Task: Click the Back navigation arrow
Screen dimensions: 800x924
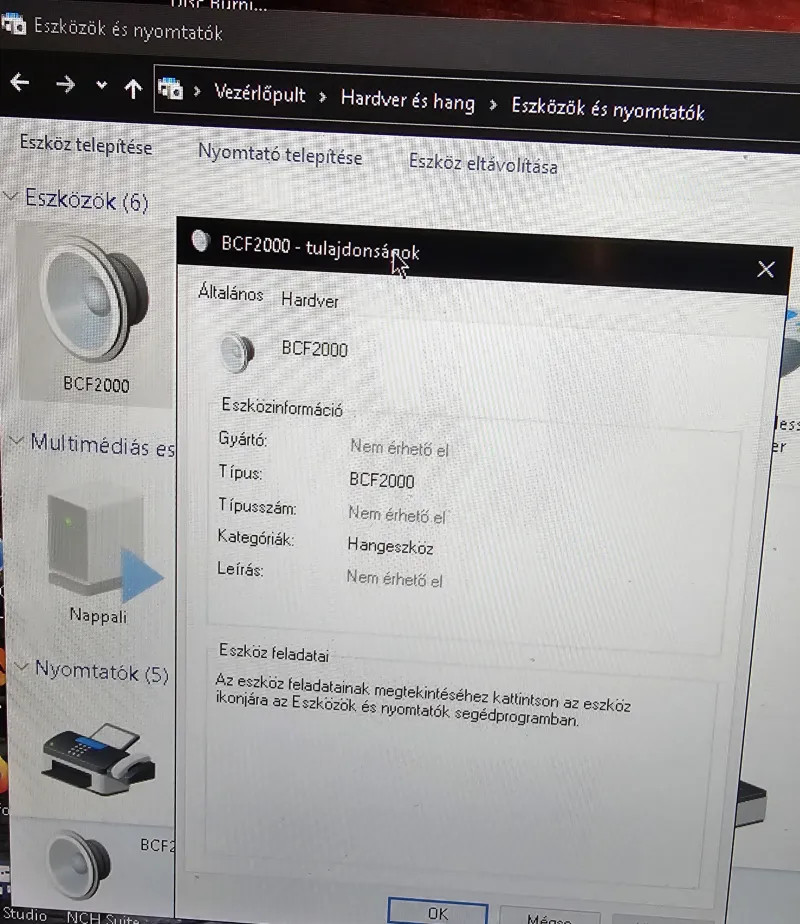Action: [x=19, y=84]
